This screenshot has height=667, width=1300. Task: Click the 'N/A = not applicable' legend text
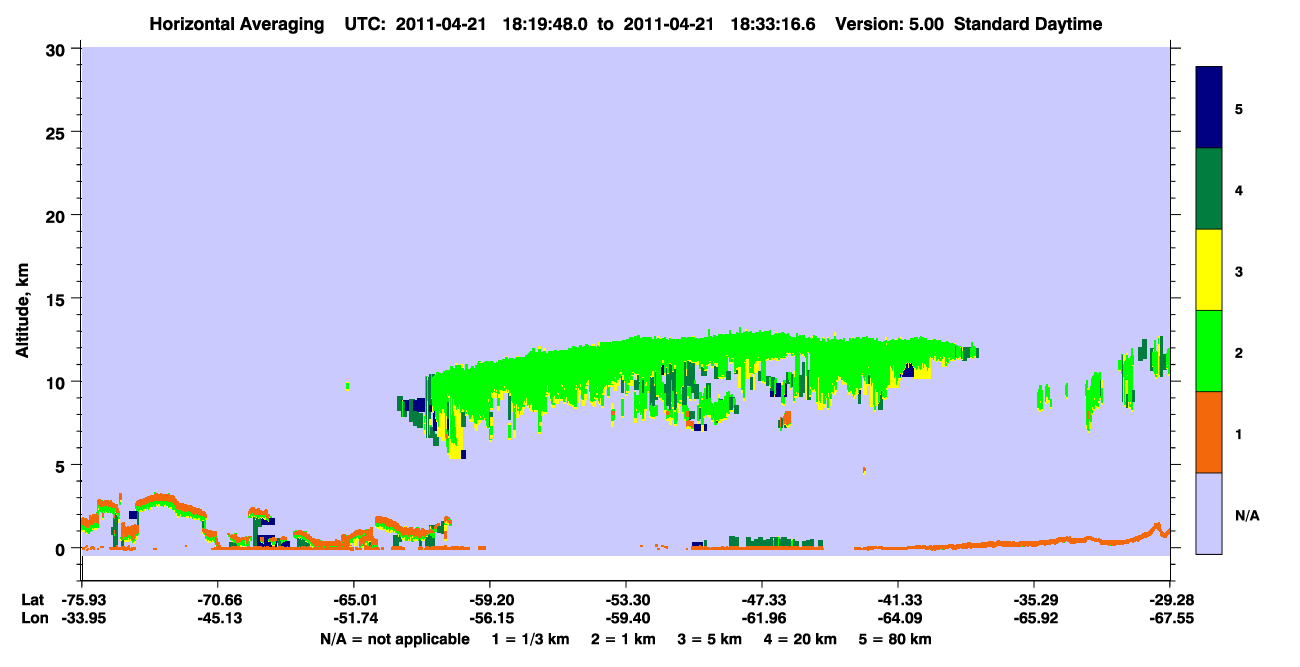pyautogui.click(x=394, y=639)
